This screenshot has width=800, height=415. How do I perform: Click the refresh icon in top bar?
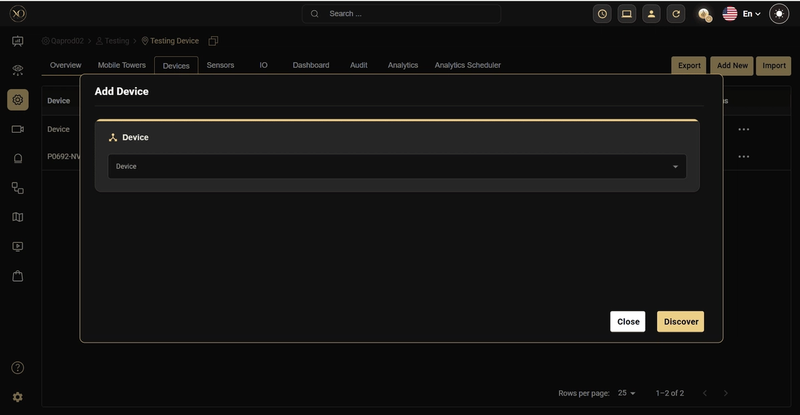click(x=676, y=14)
